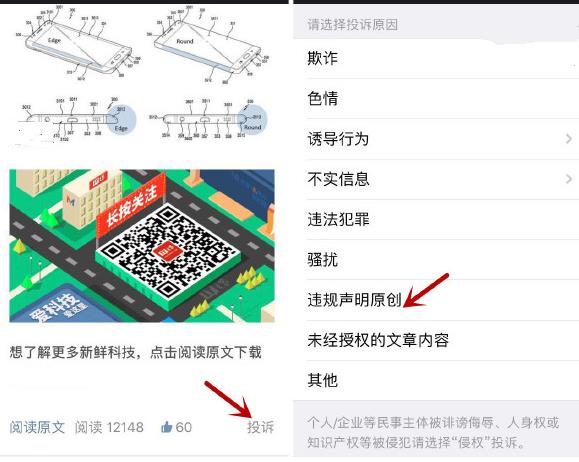Expand the 诱导行为 chevron arrow
This screenshot has height=462, width=579.
tap(569, 139)
